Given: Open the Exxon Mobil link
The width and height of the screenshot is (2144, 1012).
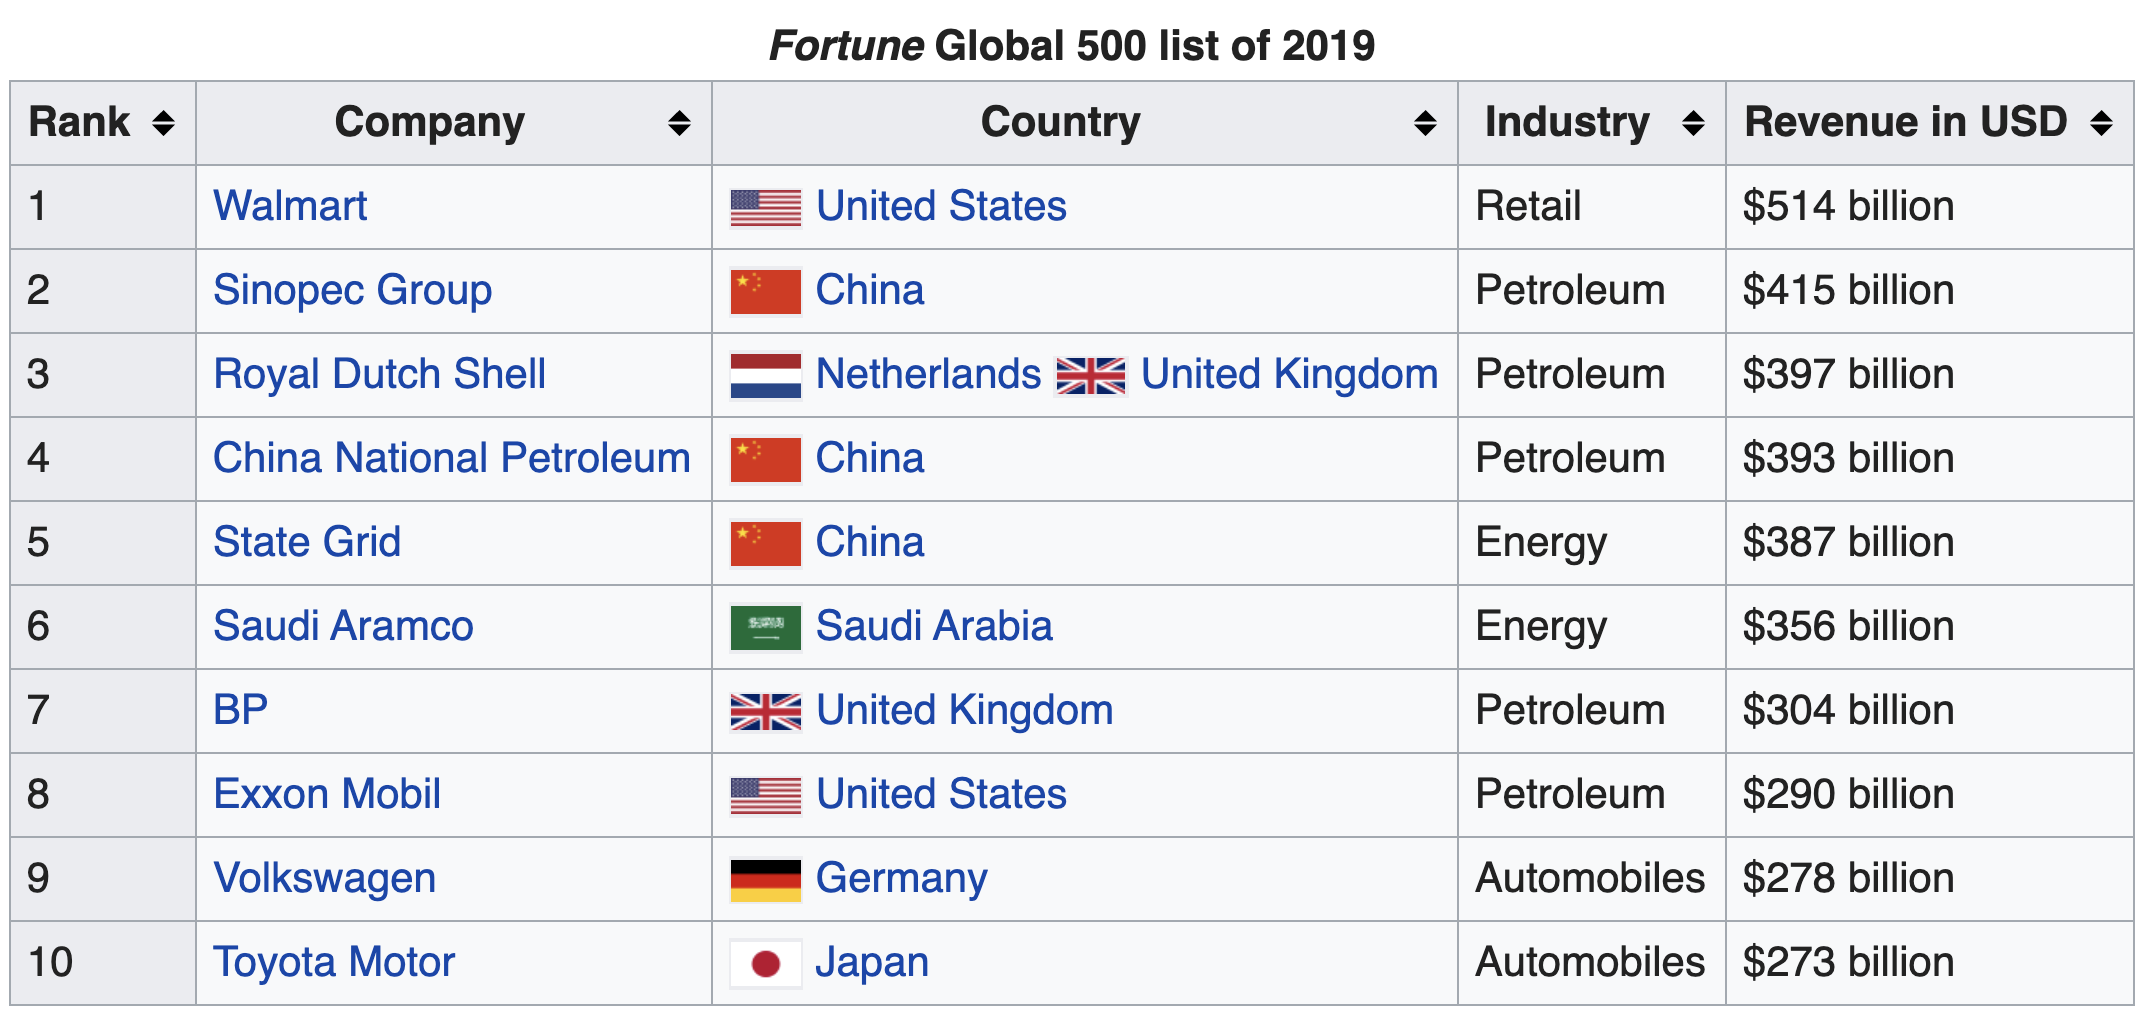Looking at the screenshot, I should [327, 794].
